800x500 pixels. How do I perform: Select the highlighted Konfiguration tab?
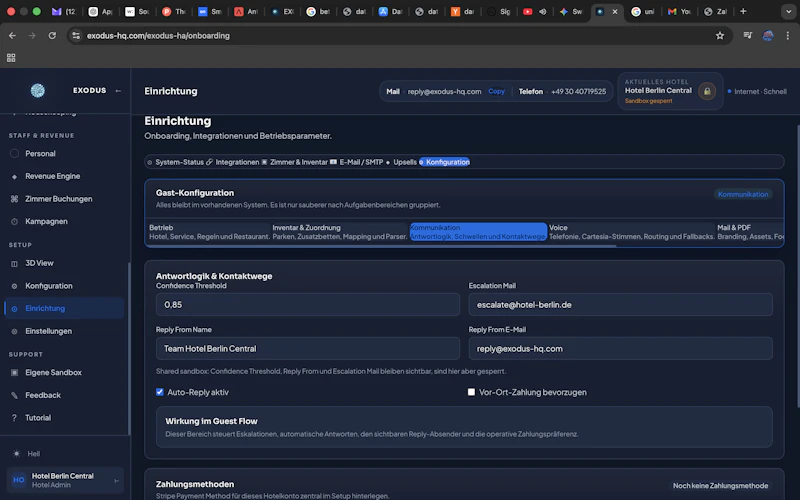tap(444, 162)
